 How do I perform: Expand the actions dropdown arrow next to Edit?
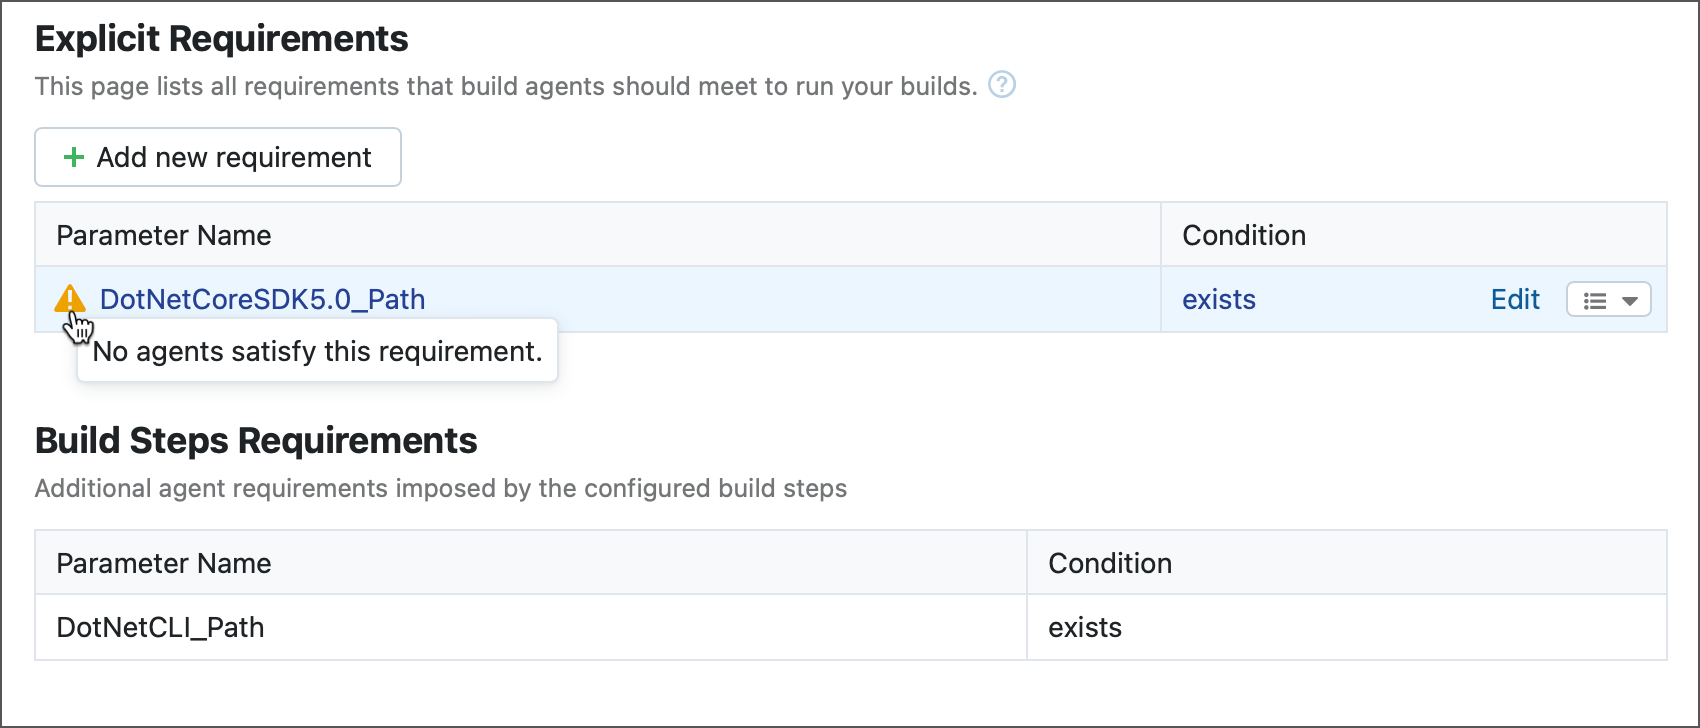[1630, 299]
